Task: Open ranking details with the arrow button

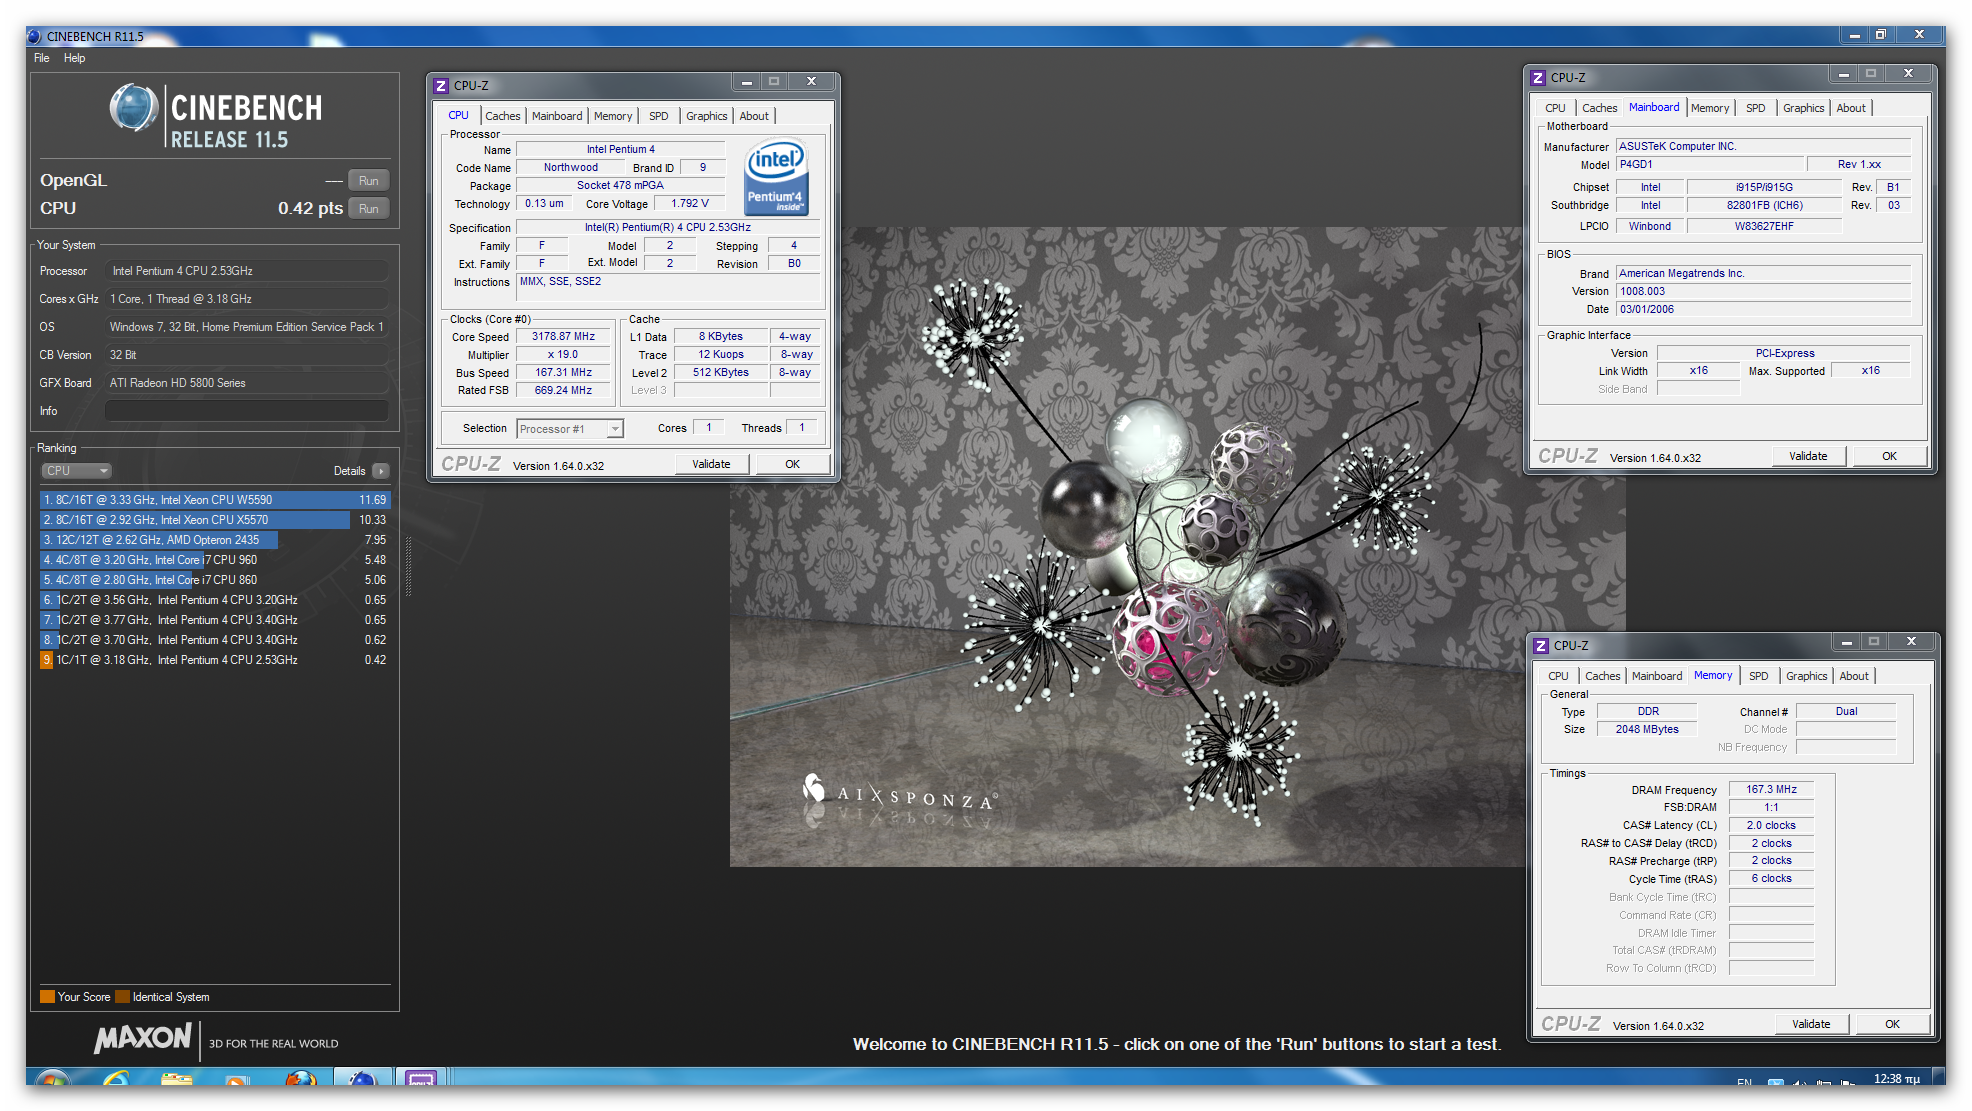Action: point(380,471)
